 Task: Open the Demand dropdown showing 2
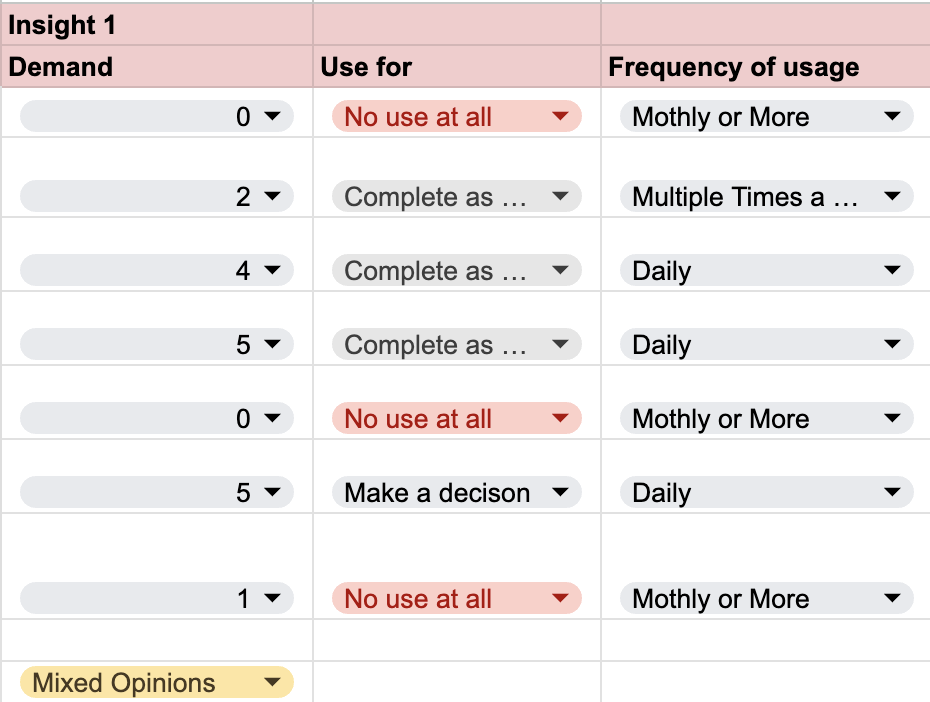coord(157,196)
